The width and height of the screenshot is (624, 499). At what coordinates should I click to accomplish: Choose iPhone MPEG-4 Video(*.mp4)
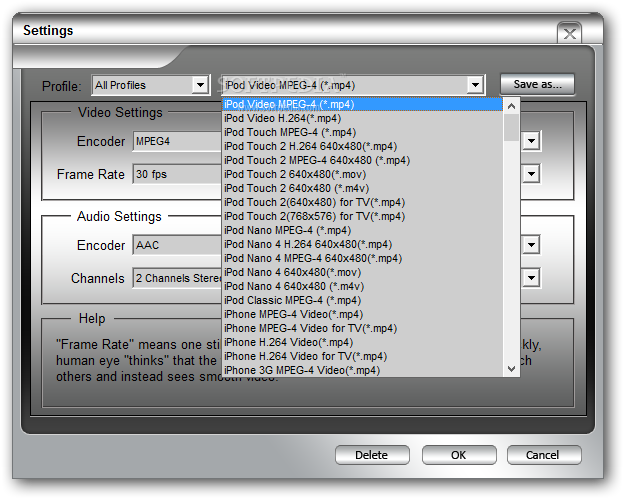point(363,314)
